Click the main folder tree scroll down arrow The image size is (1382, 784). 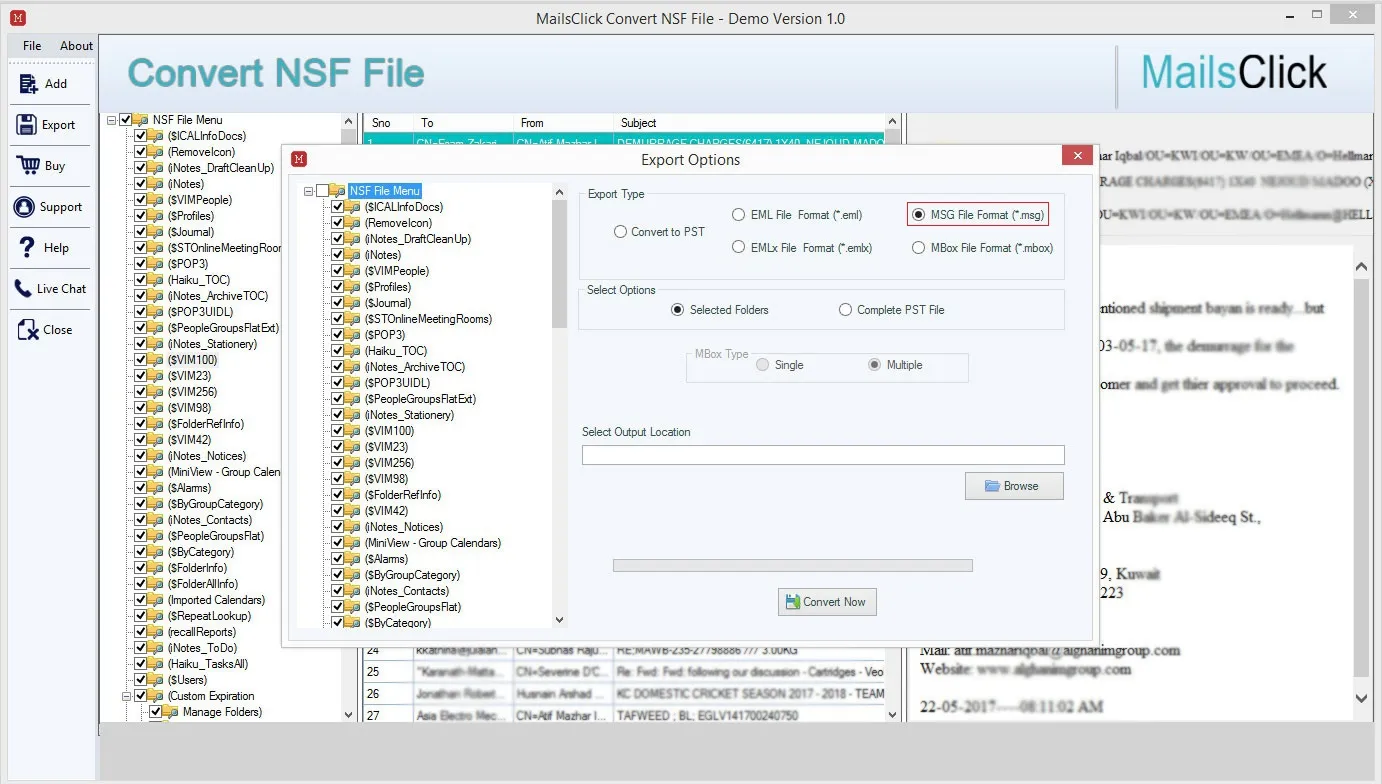(348, 715)
